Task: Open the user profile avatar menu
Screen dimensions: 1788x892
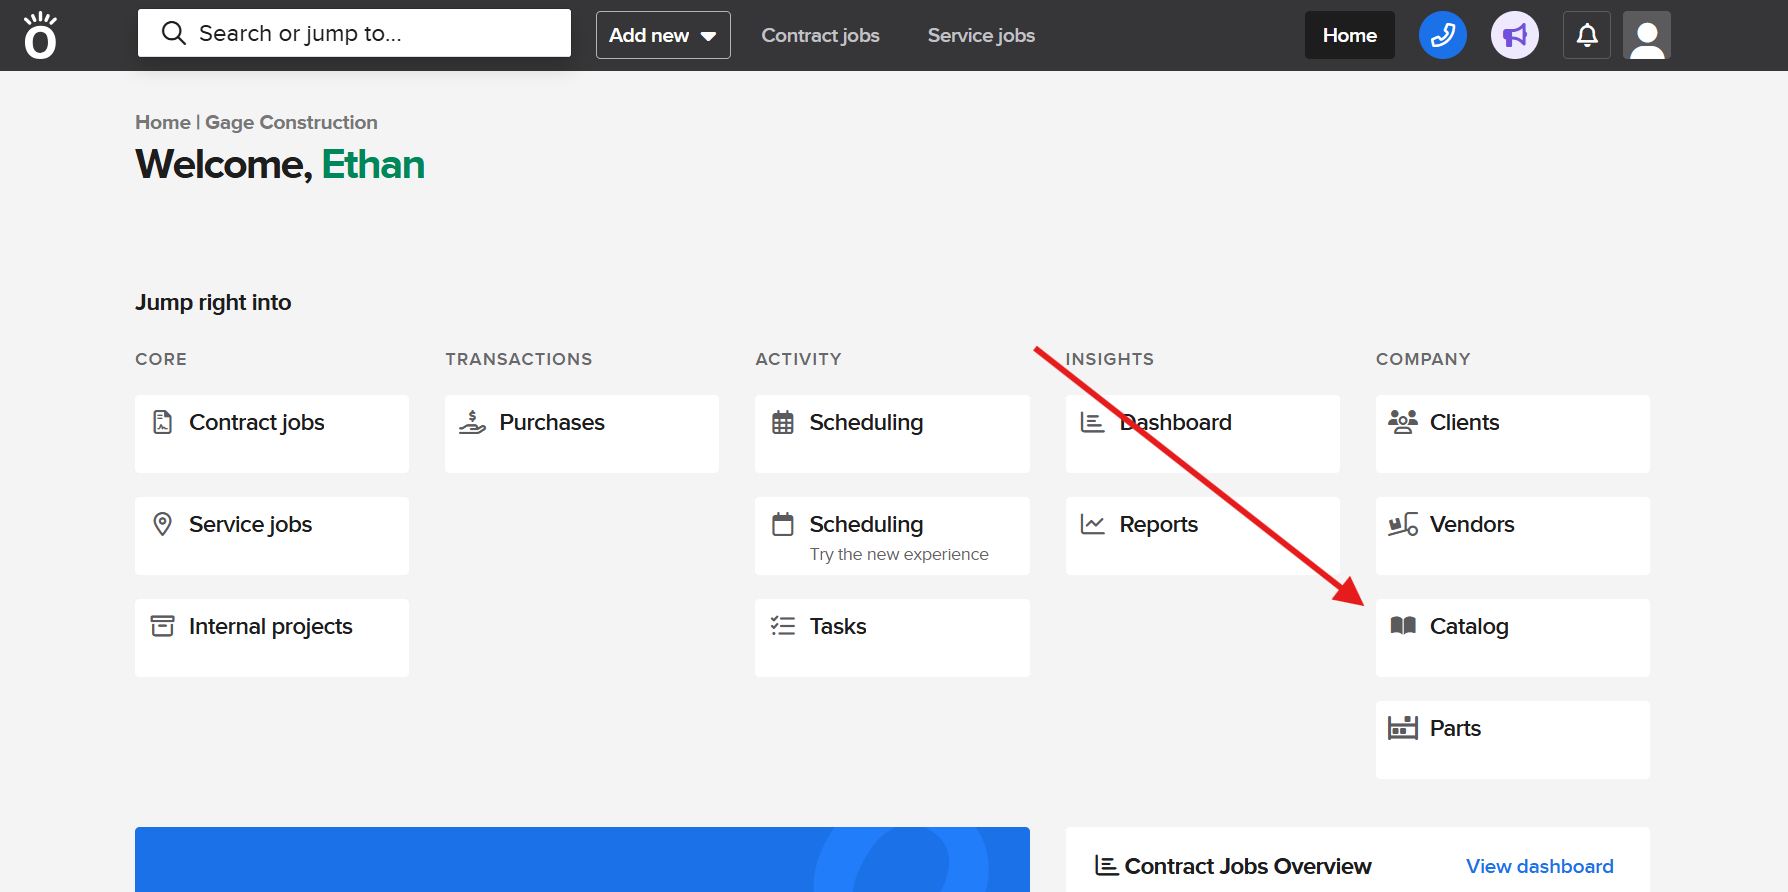Action: (x=1646, y=35)
